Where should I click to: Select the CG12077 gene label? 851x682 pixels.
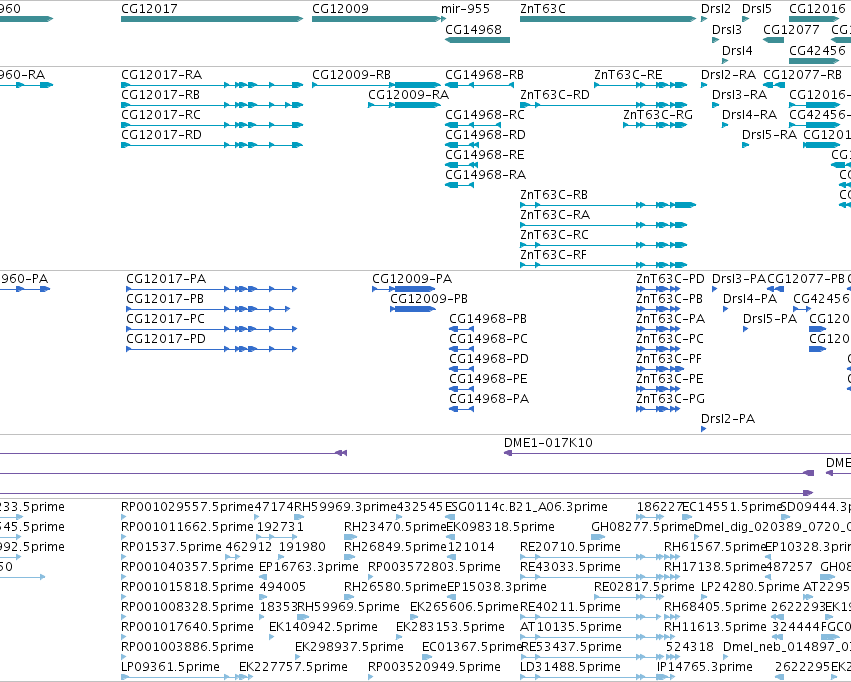pos(791,29)
